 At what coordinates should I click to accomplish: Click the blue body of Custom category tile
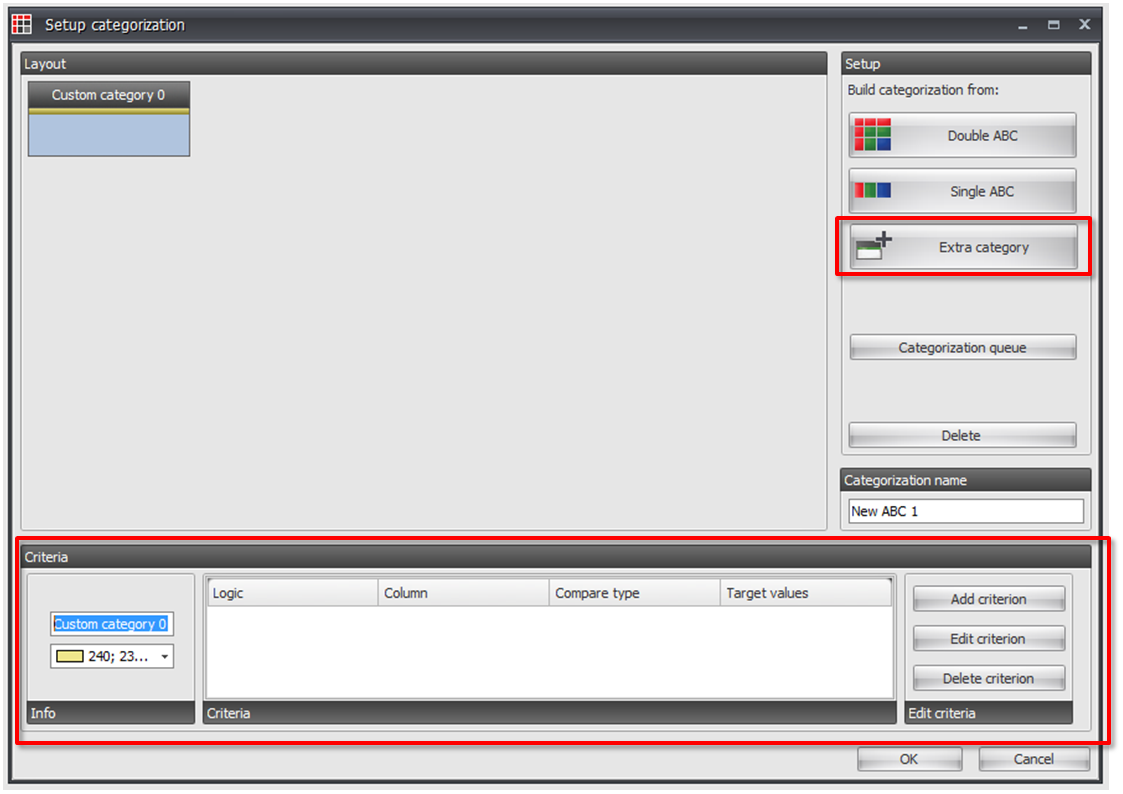pos(109,135)
